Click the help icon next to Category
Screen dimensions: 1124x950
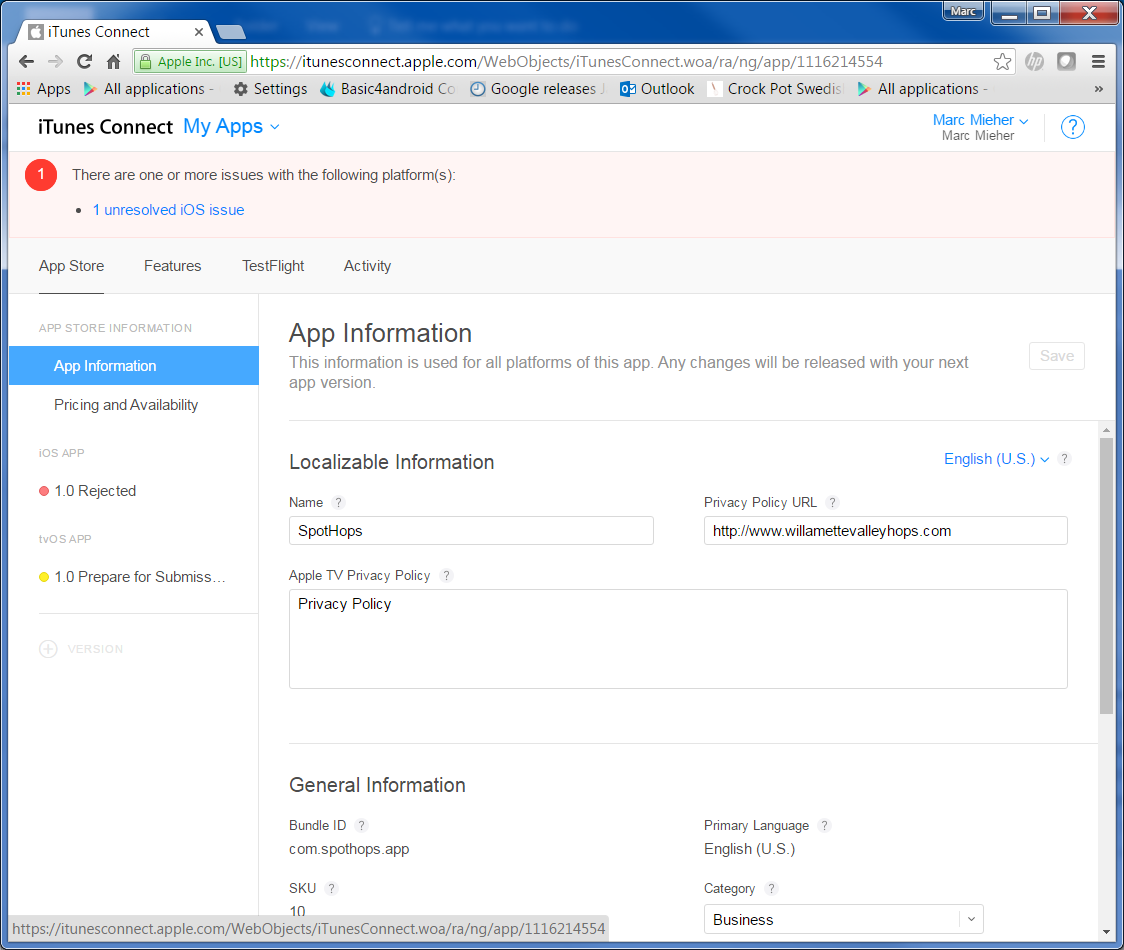(771, 889)
